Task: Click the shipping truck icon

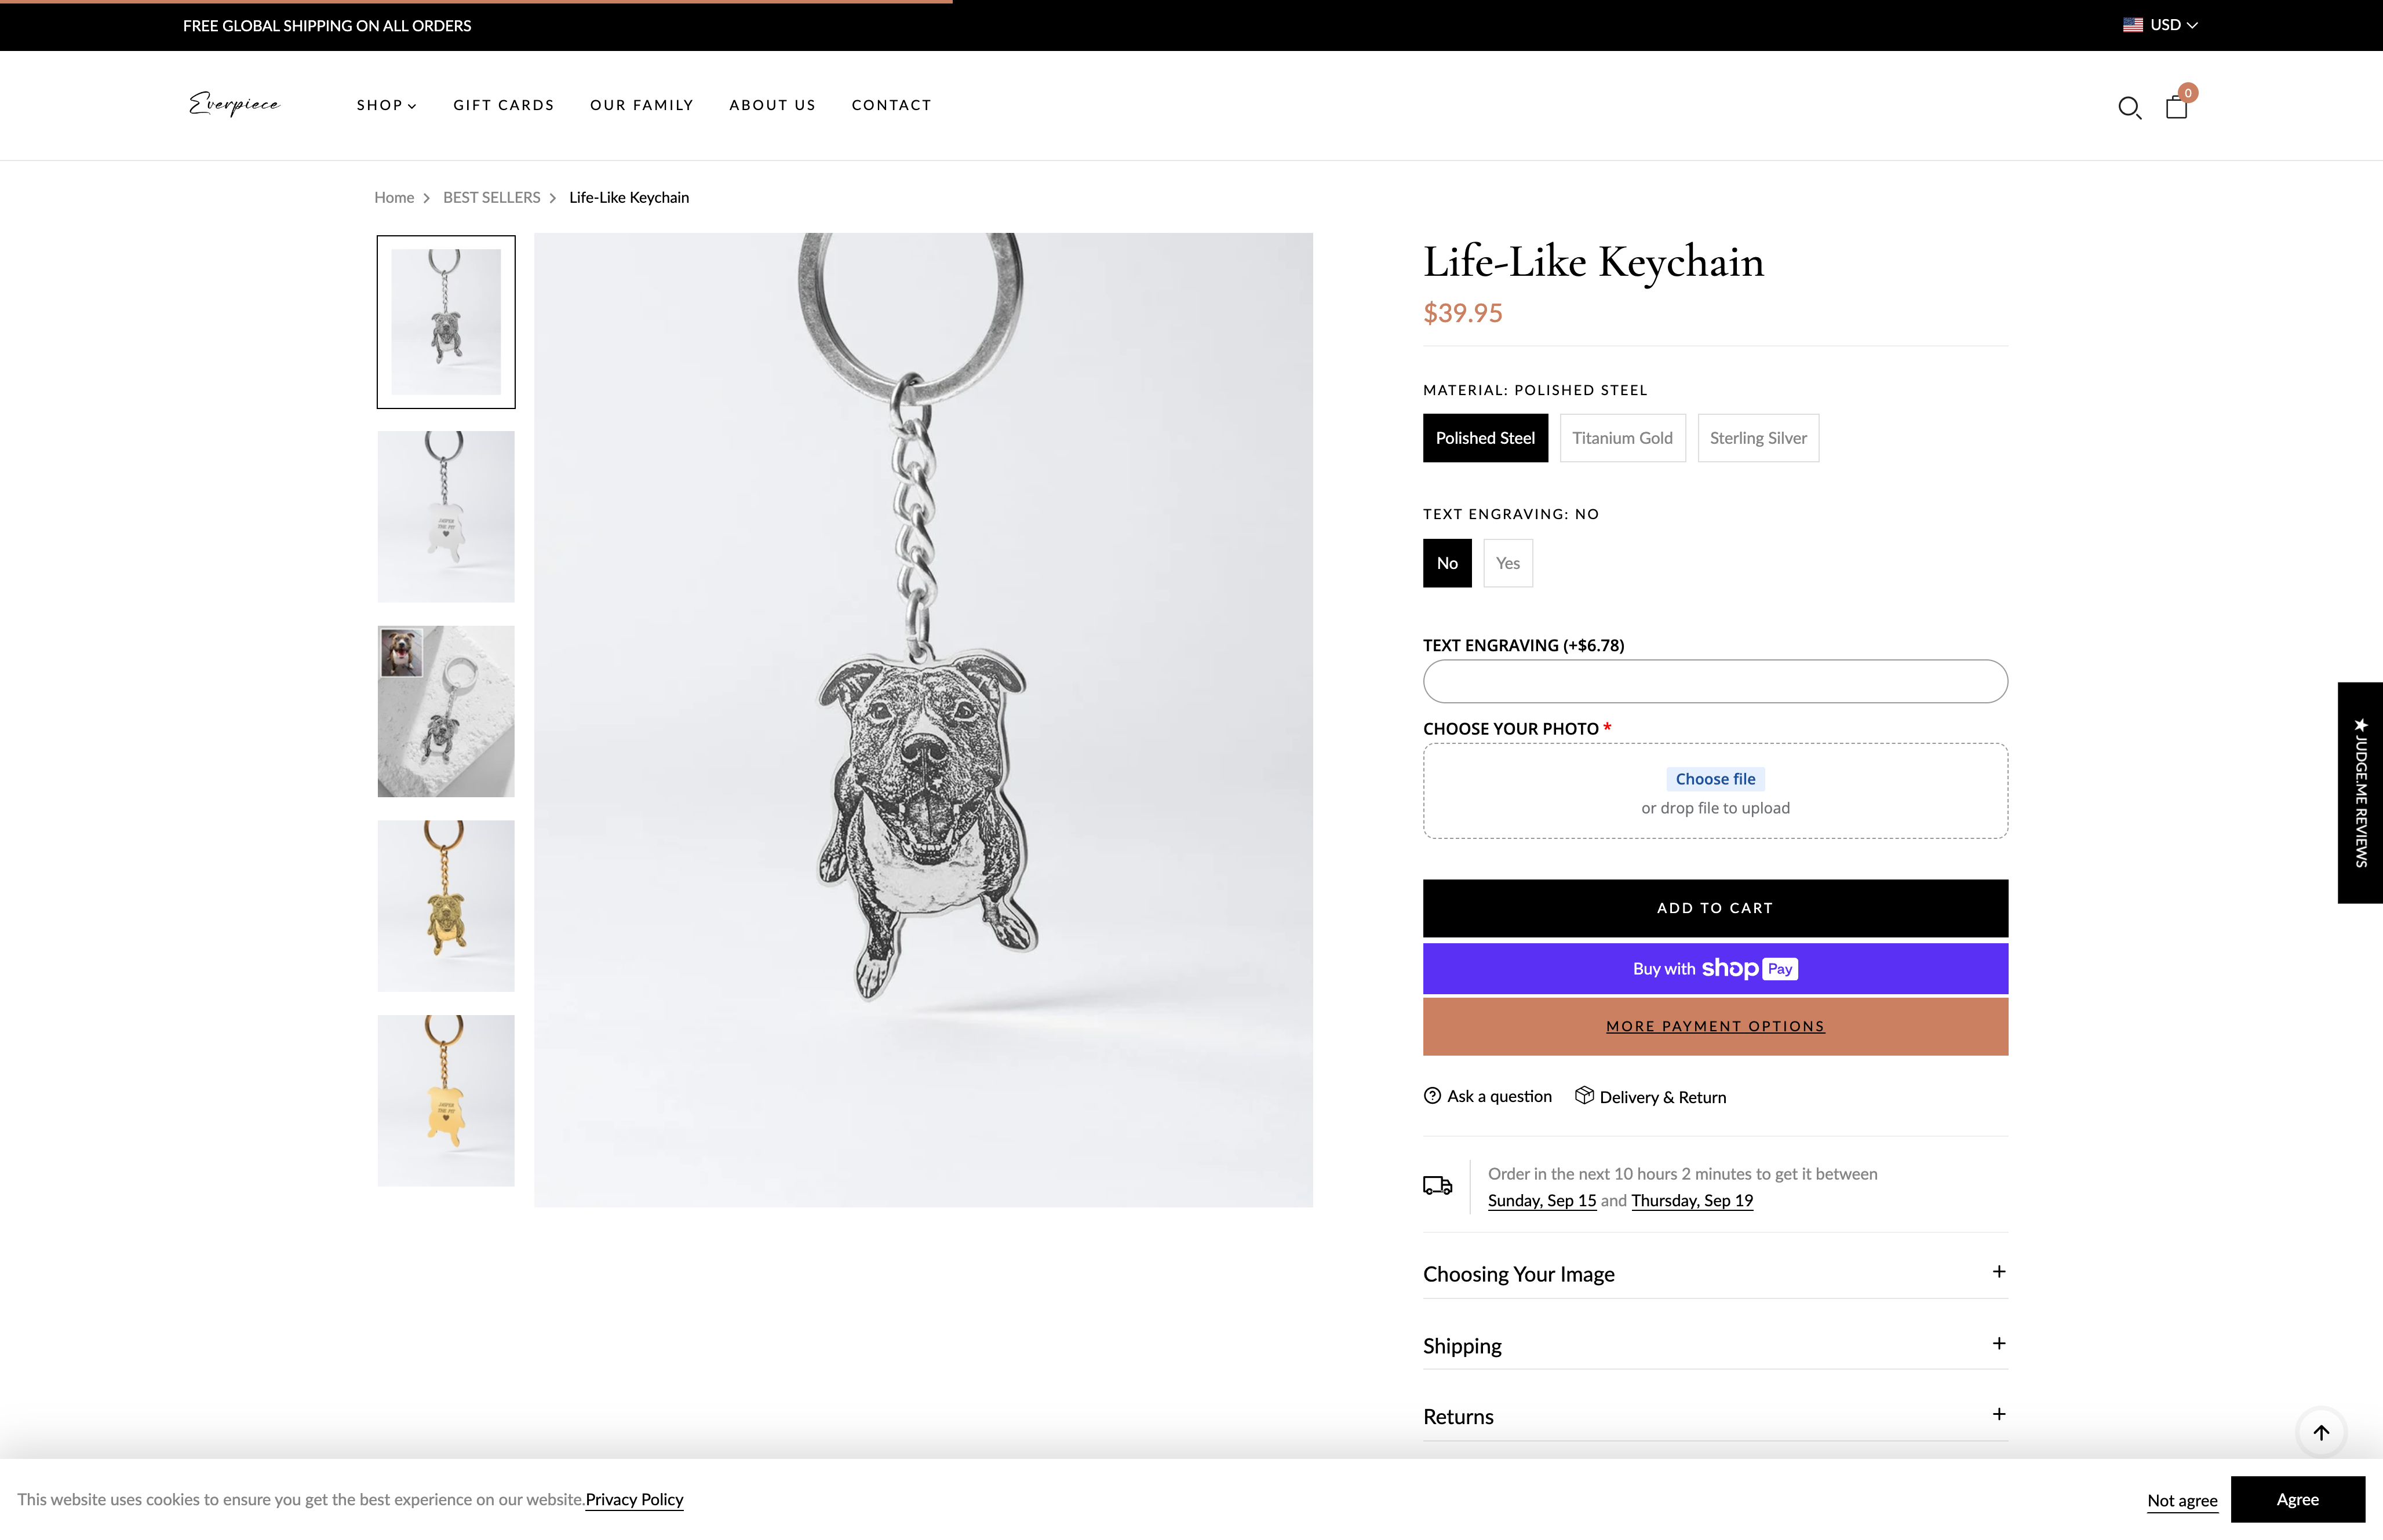Action: coord(1438,1186)
